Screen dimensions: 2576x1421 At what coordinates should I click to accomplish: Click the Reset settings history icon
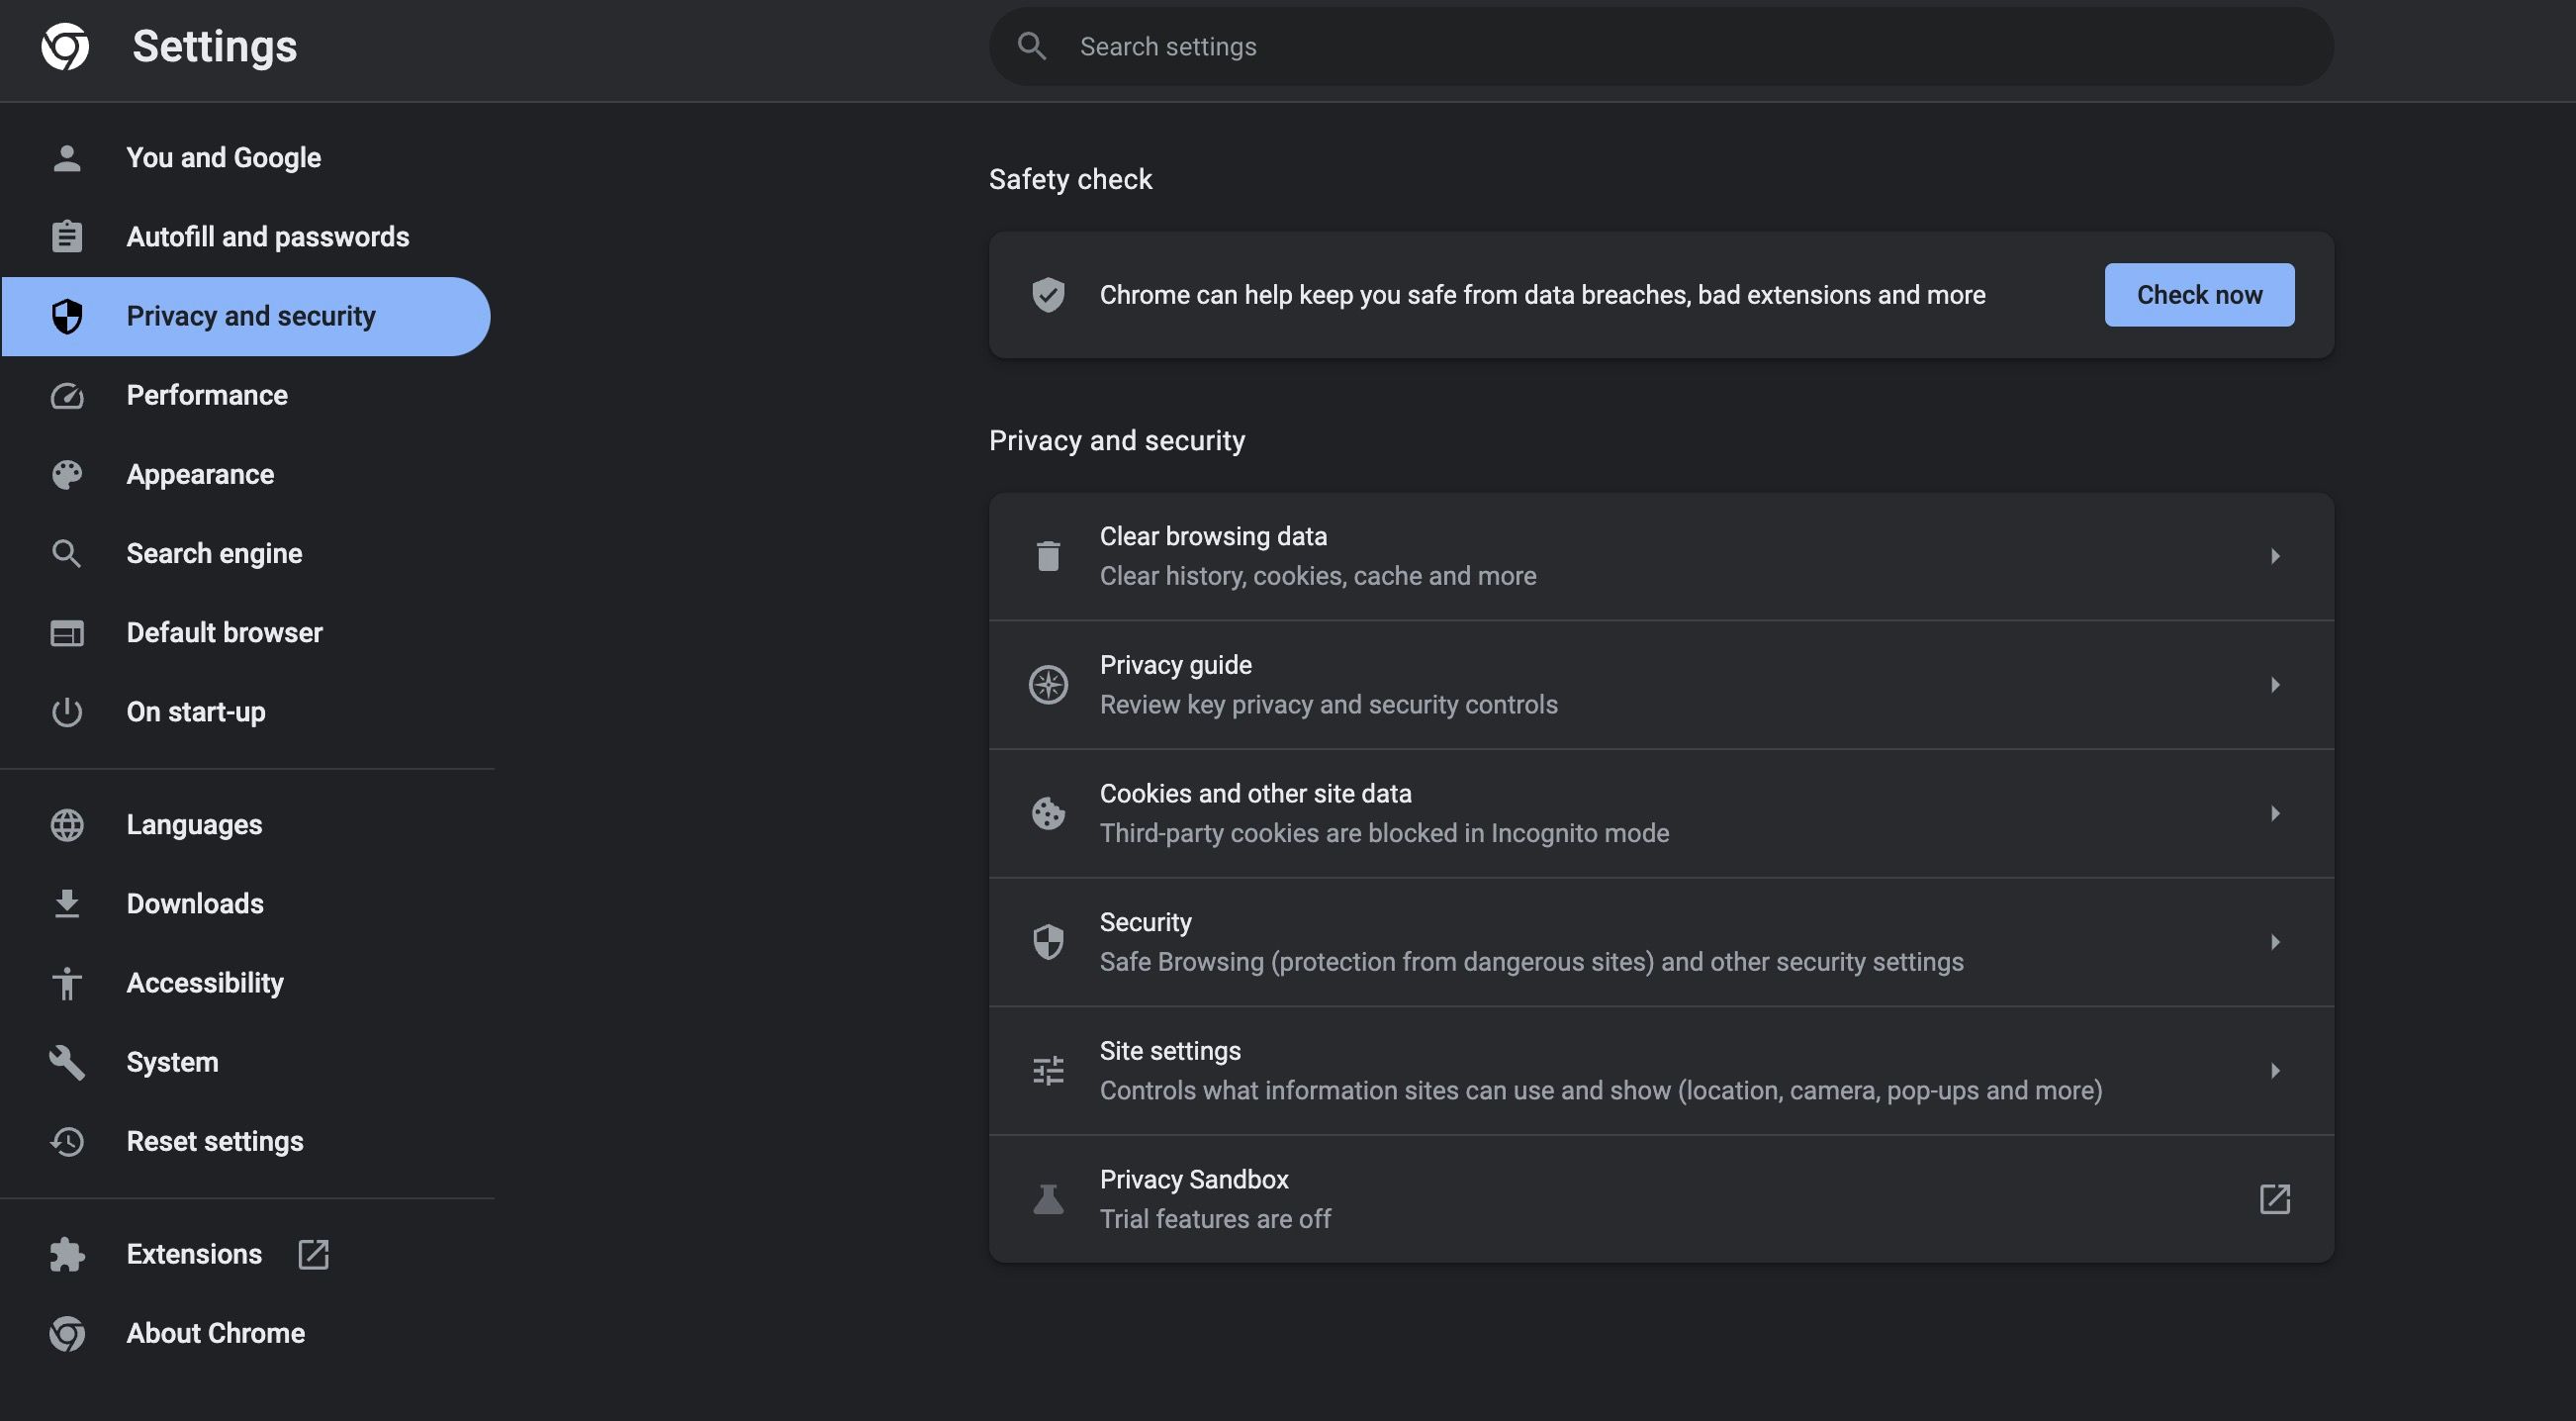(x=66, y=1142)
